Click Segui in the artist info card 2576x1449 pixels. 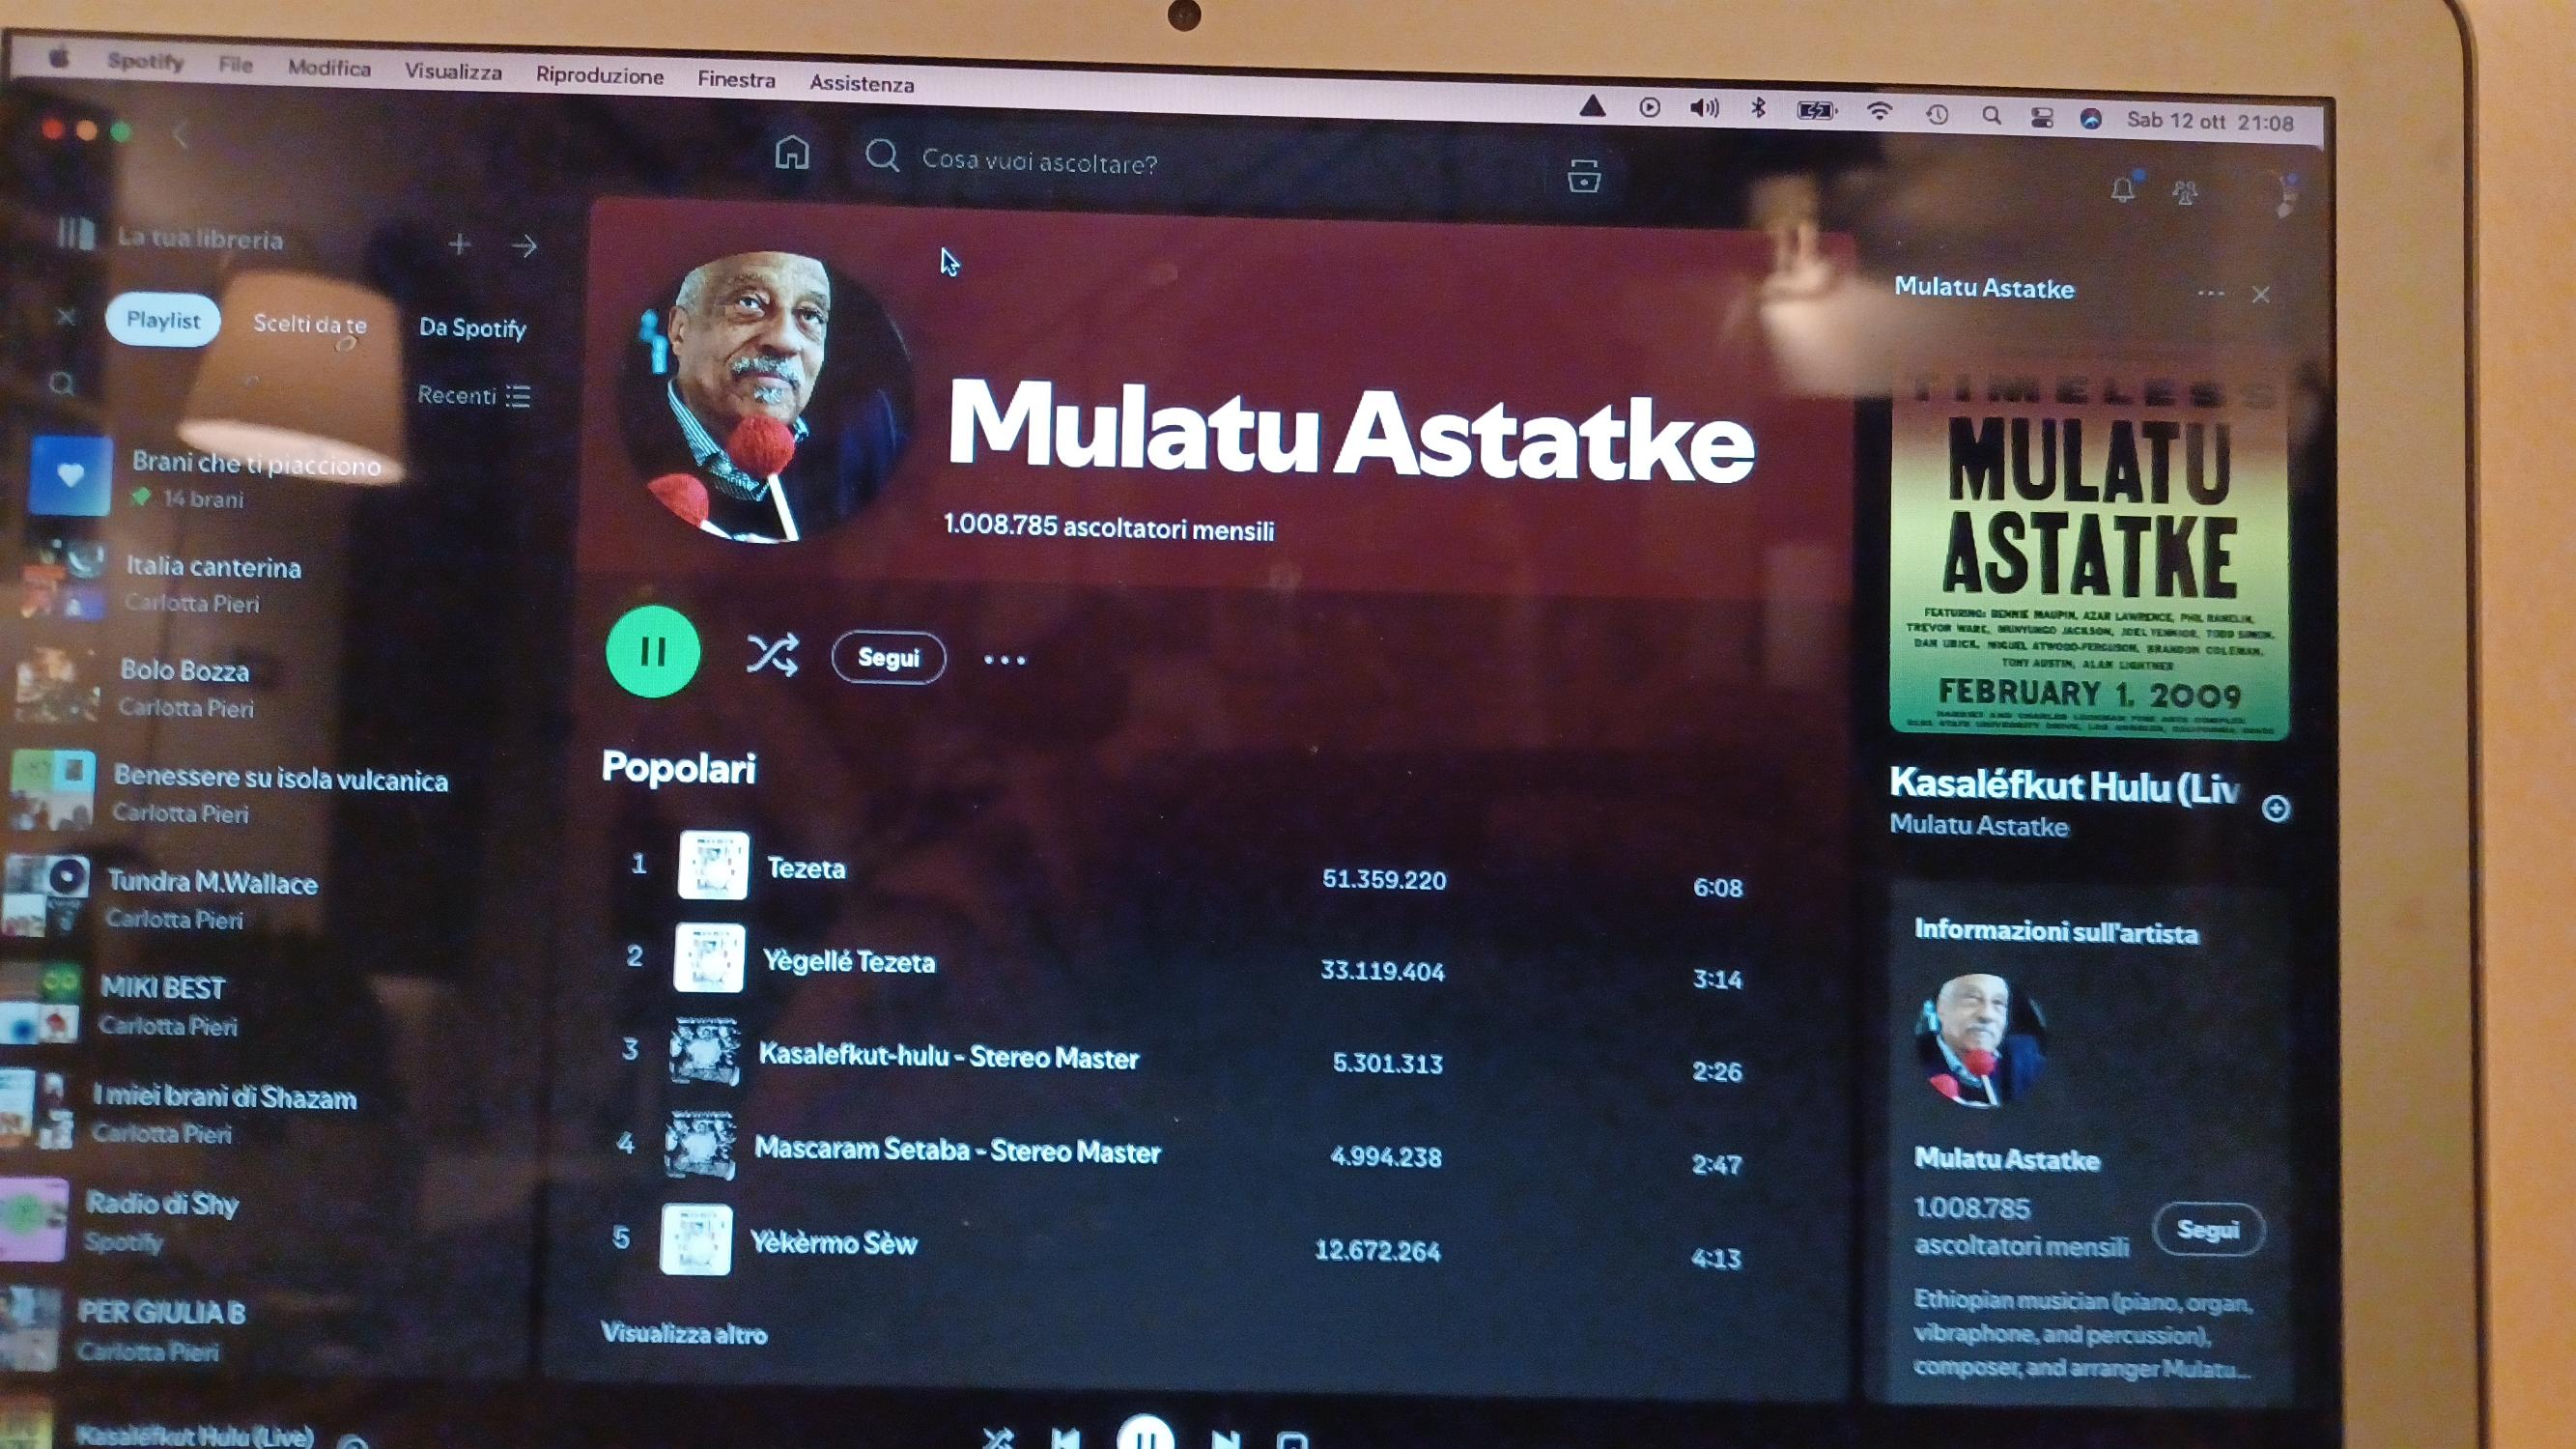[2207, 1229]
